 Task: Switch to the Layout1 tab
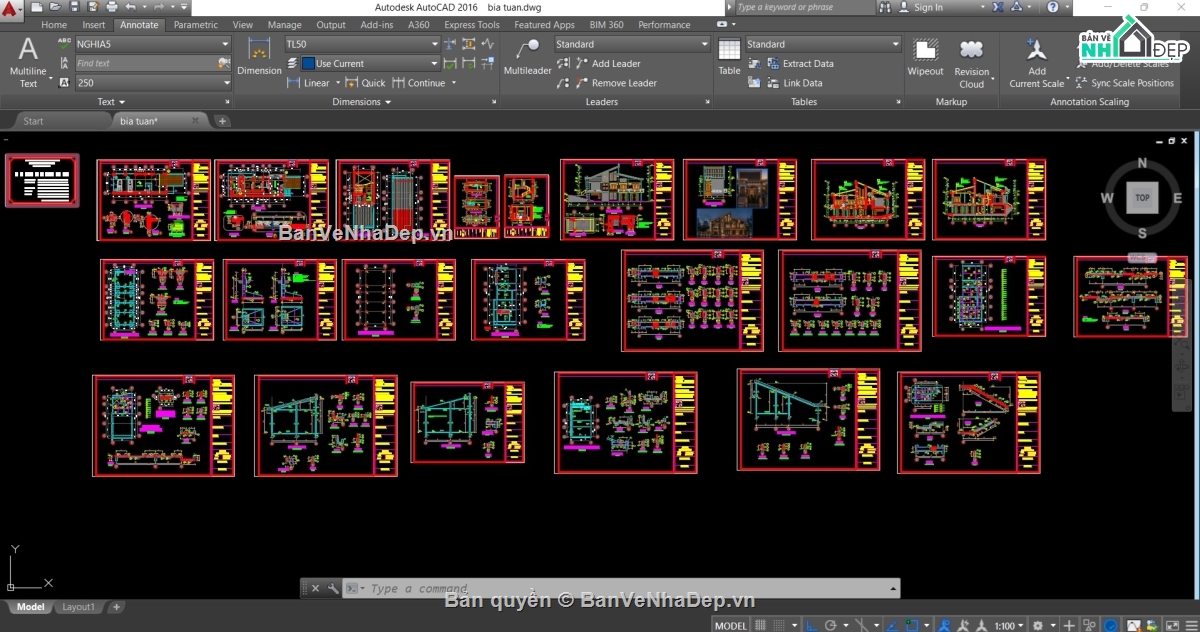tap(79, 607)
